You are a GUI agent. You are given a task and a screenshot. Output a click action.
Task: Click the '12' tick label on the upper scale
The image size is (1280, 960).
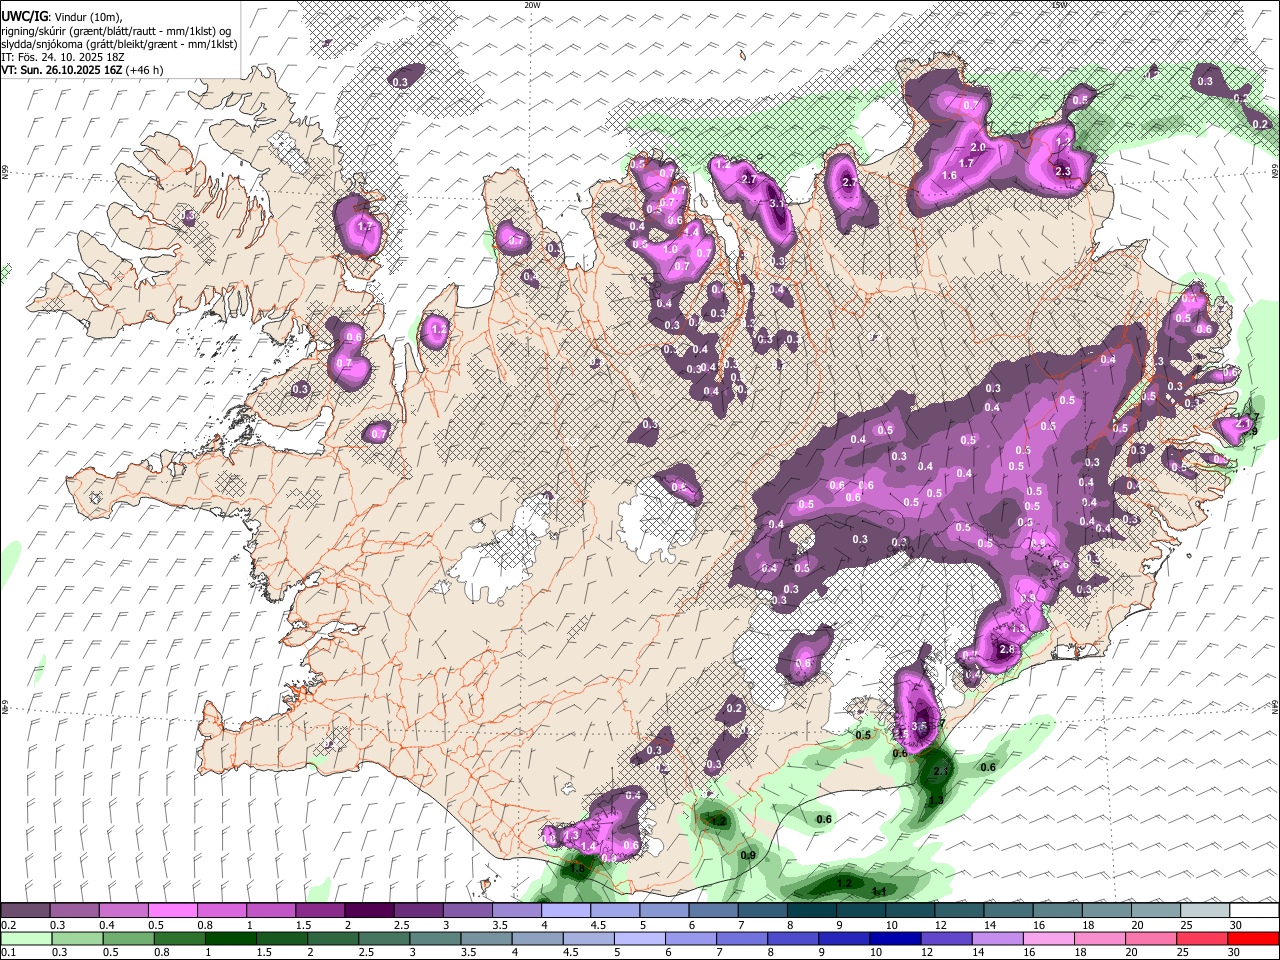(941, 925)
